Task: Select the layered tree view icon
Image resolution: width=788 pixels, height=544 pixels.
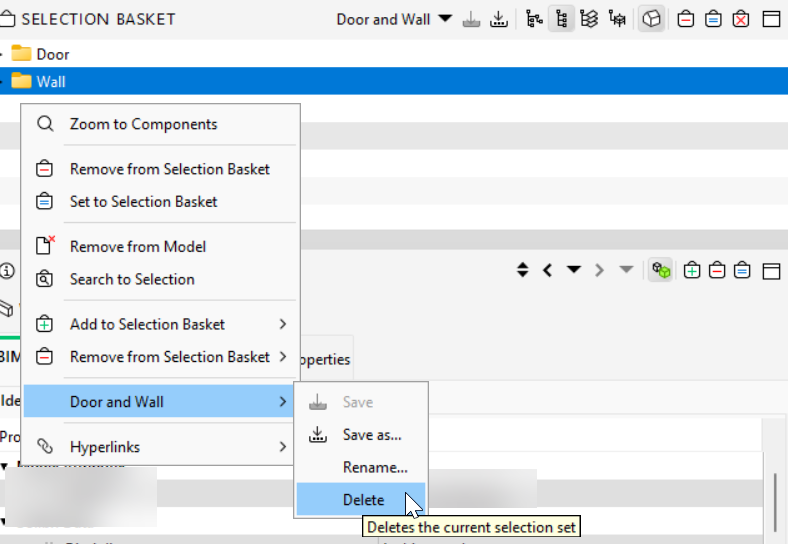Action: [589, 20]
